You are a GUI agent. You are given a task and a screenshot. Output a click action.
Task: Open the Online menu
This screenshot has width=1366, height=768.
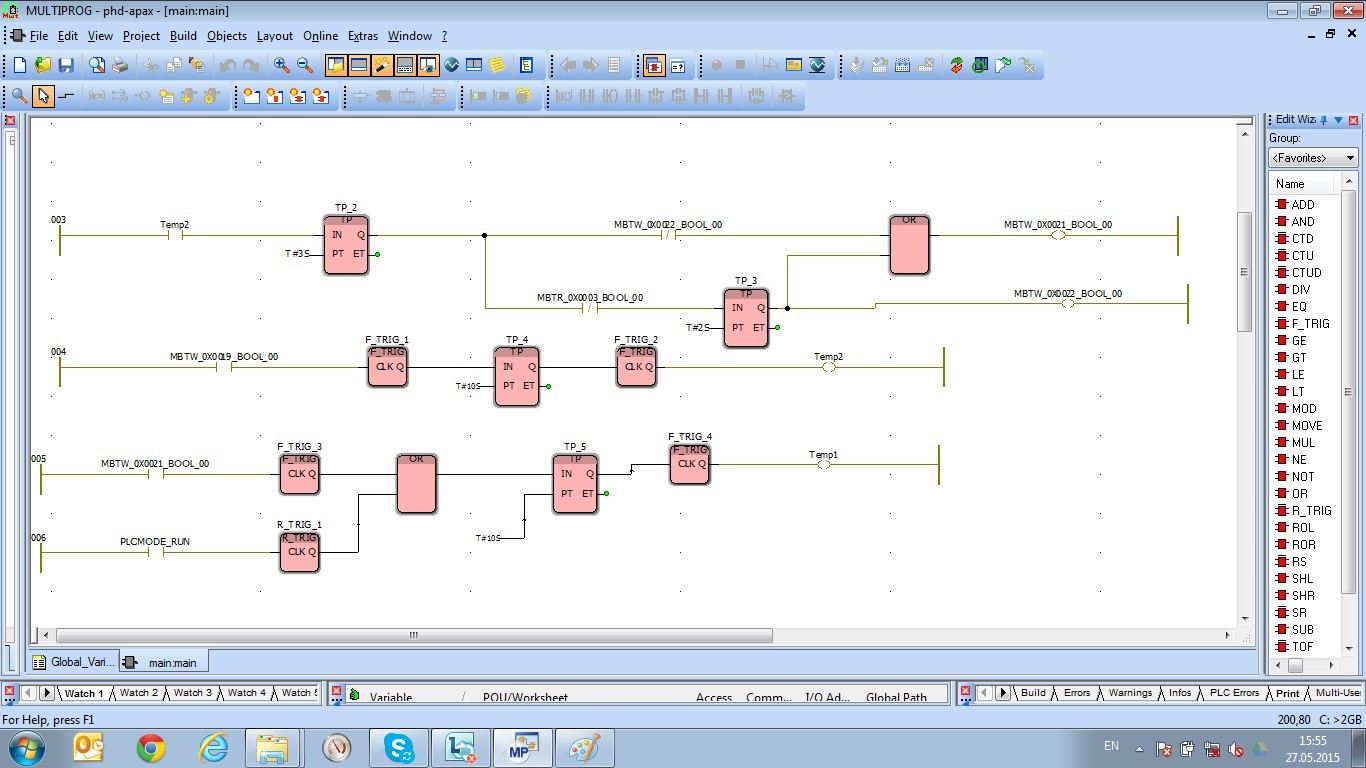[x=320, y=36]
